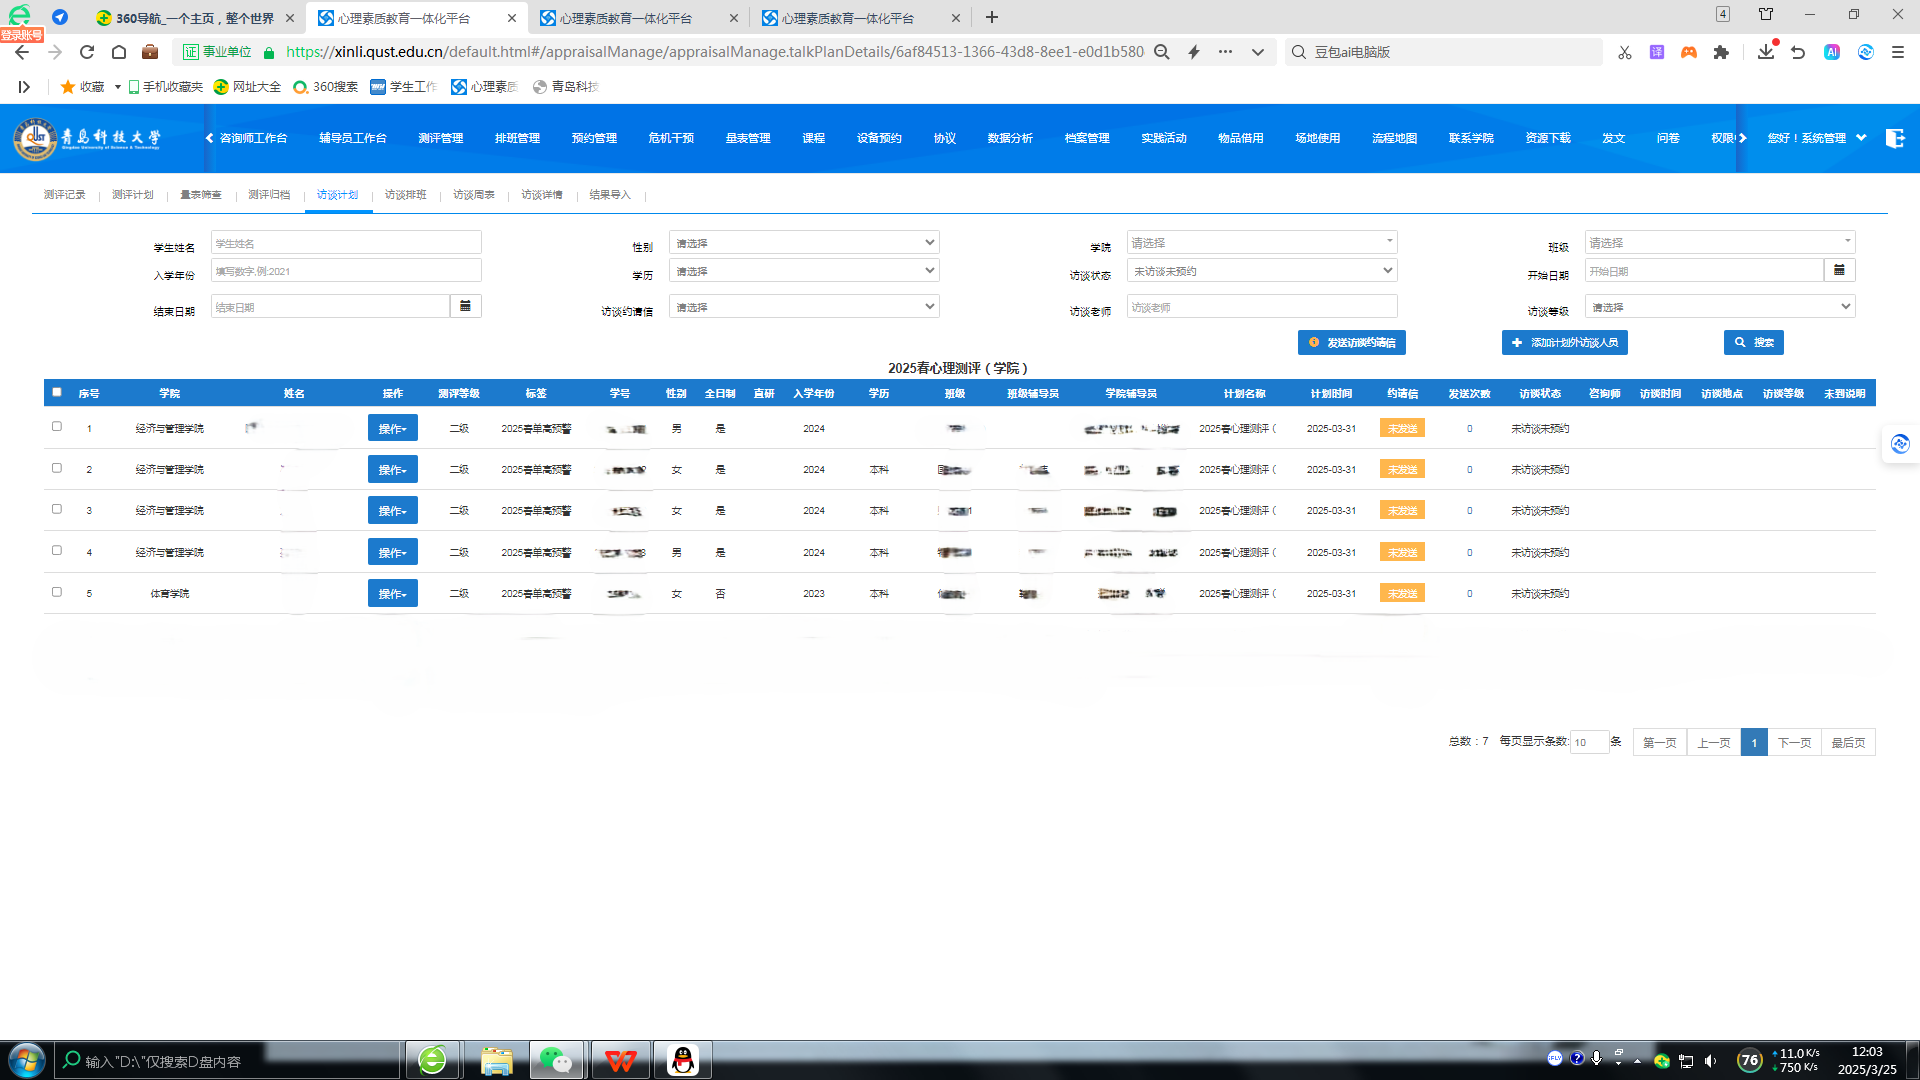1920x1080 pixels.
Task: Click the logout icon in header
Action: tap(1895, 138)
